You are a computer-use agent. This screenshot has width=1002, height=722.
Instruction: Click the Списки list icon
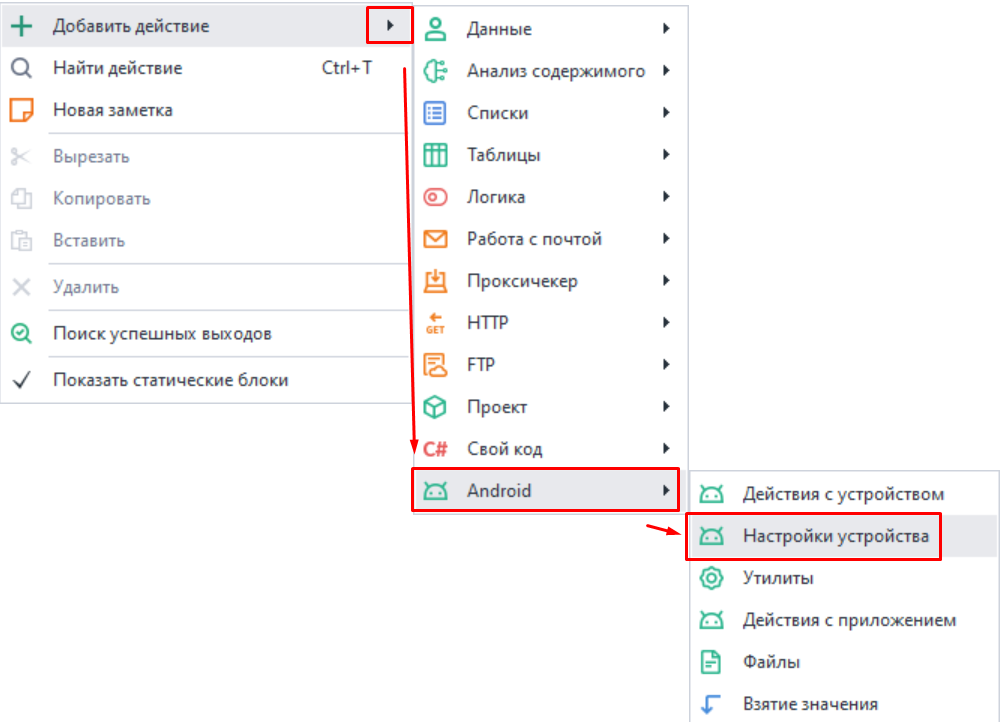(435, 113)
